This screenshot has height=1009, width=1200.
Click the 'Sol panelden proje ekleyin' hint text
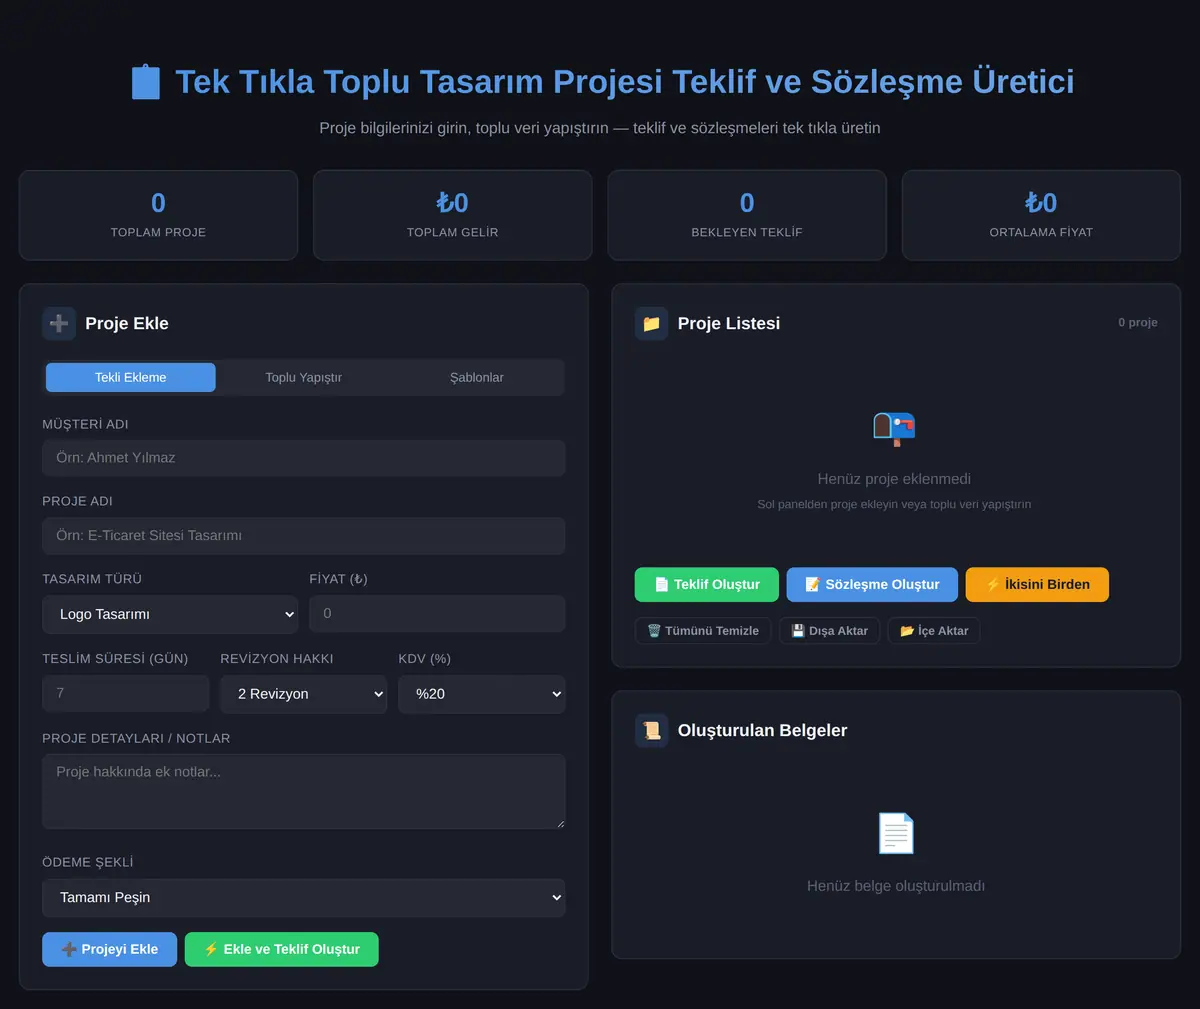point(894,505)
